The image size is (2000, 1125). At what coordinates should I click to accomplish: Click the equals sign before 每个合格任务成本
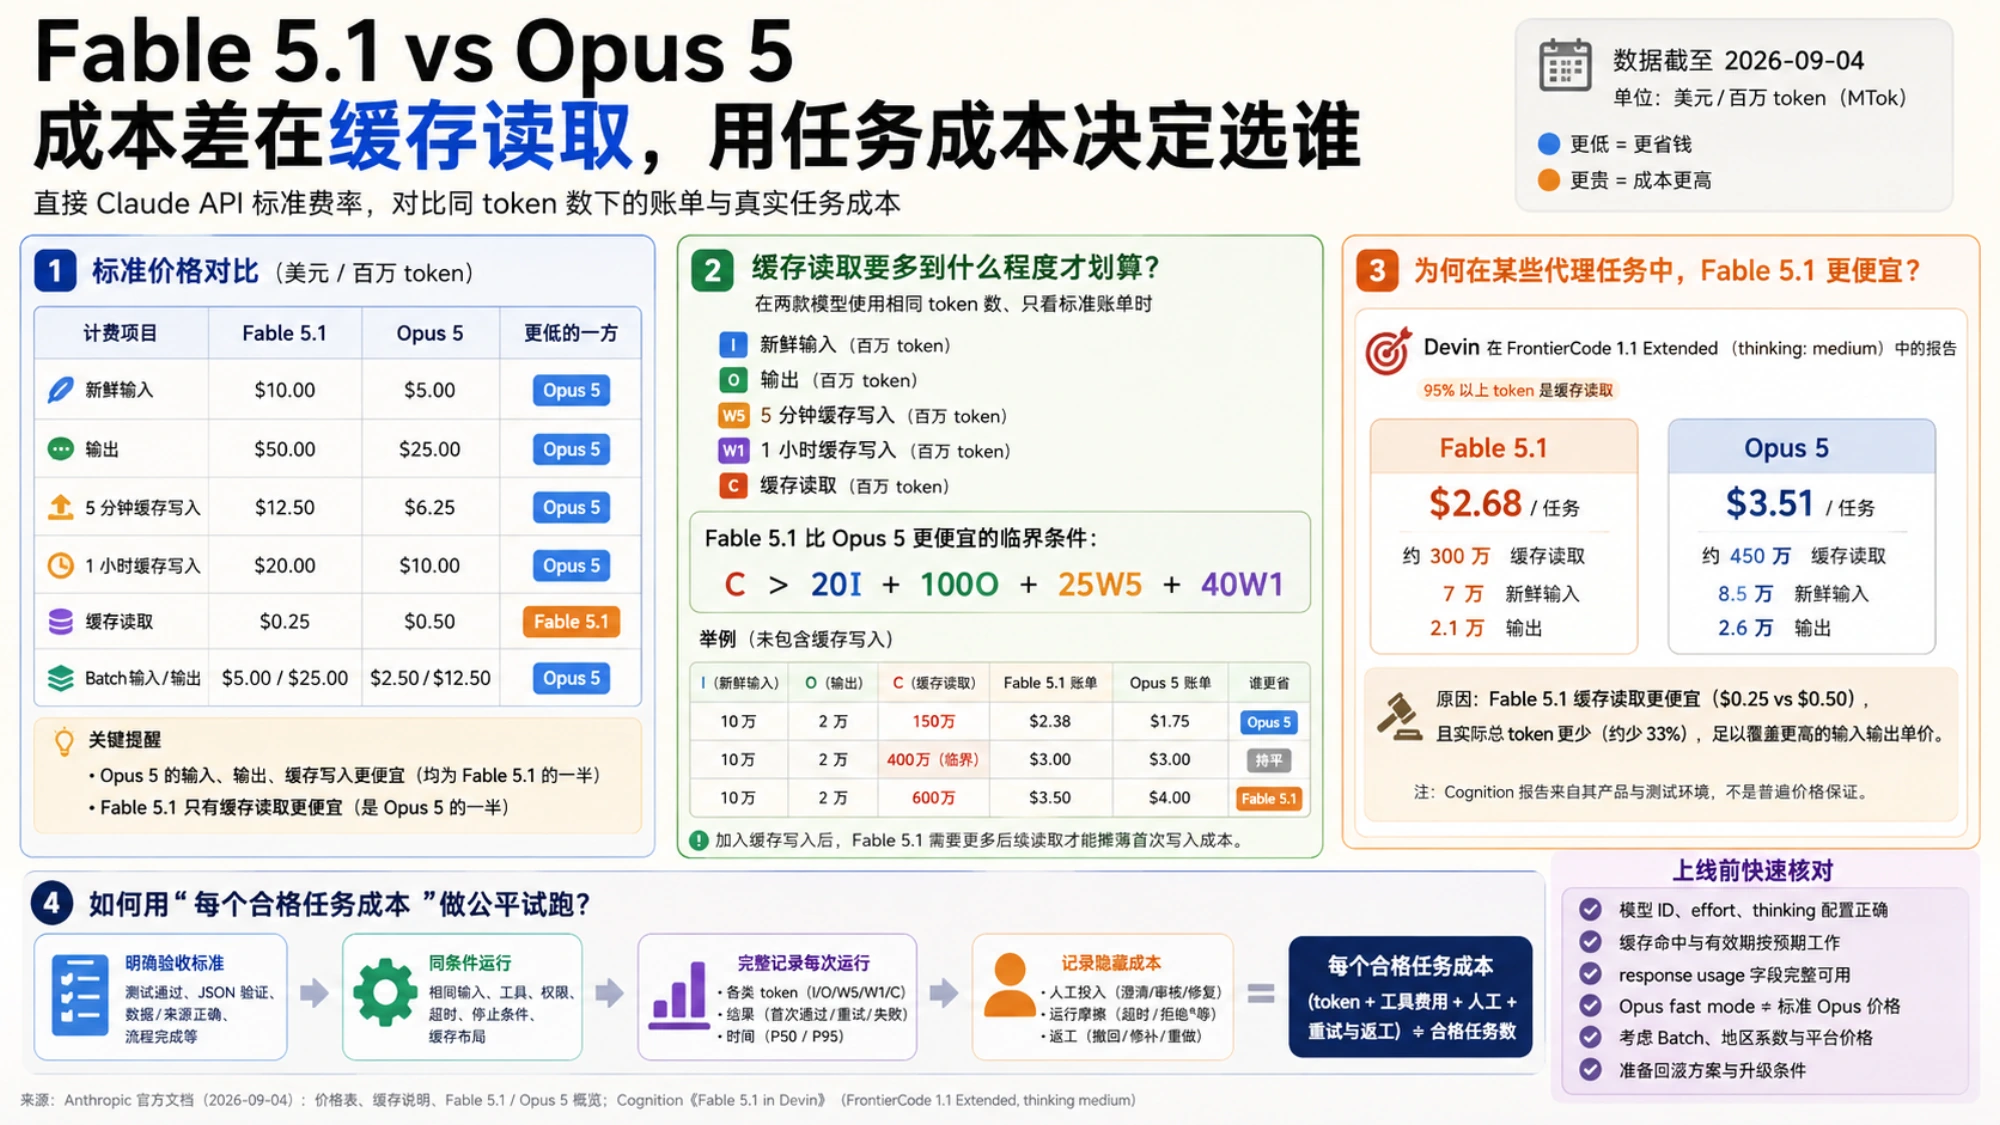point(1261,993)
